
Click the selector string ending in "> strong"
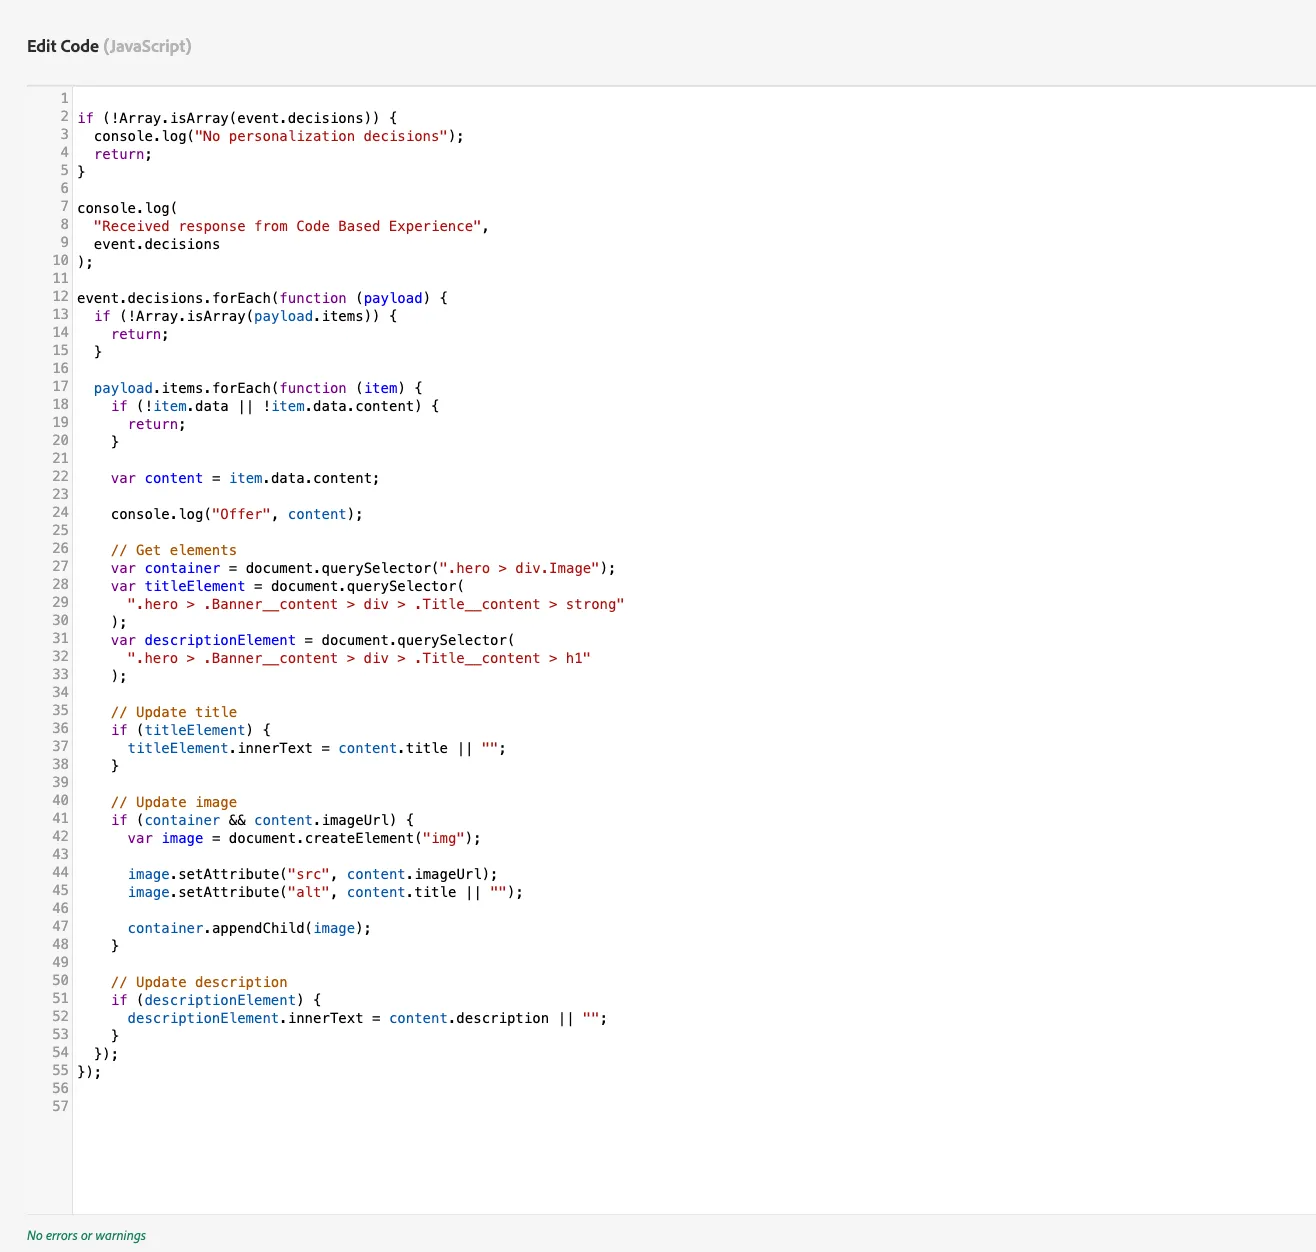(x=376, y=604)
